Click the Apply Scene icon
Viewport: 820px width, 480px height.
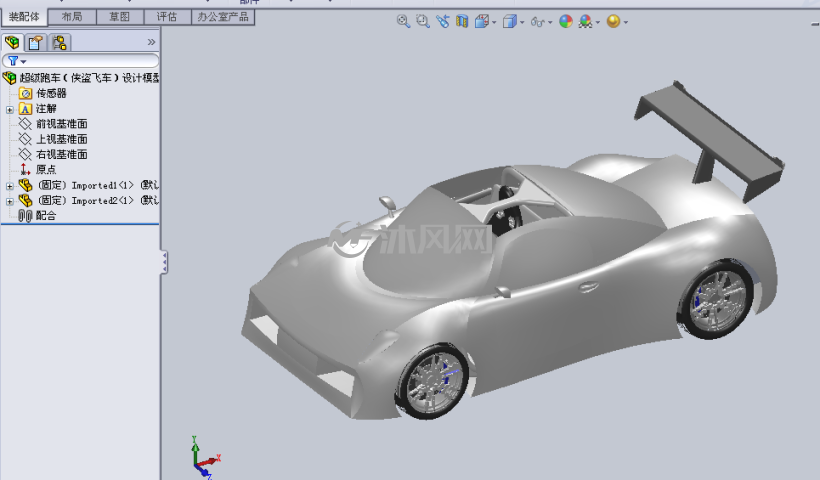(x=585, y=21)
